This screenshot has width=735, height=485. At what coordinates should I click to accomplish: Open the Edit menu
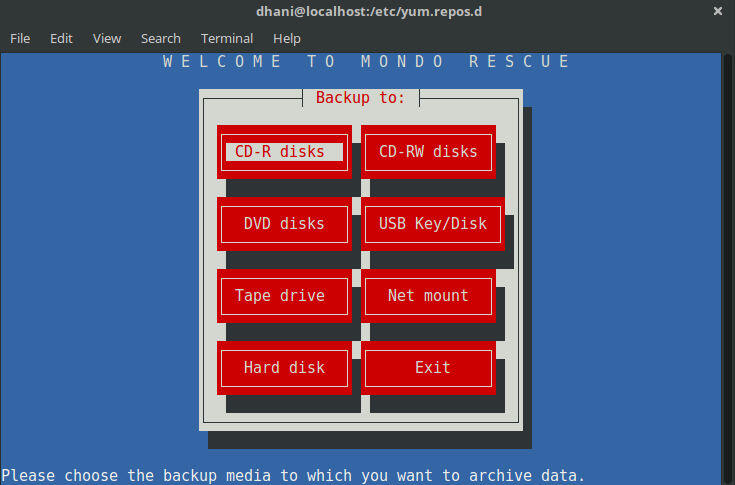(x=61, y=38)
